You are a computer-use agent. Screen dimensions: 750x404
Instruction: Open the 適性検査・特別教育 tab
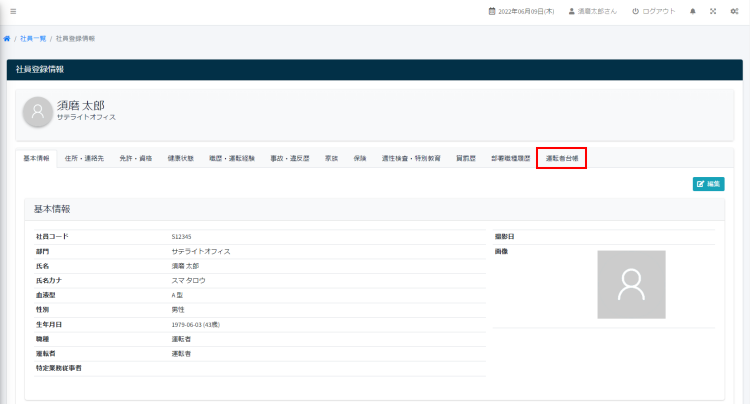(x=410, y=158)
